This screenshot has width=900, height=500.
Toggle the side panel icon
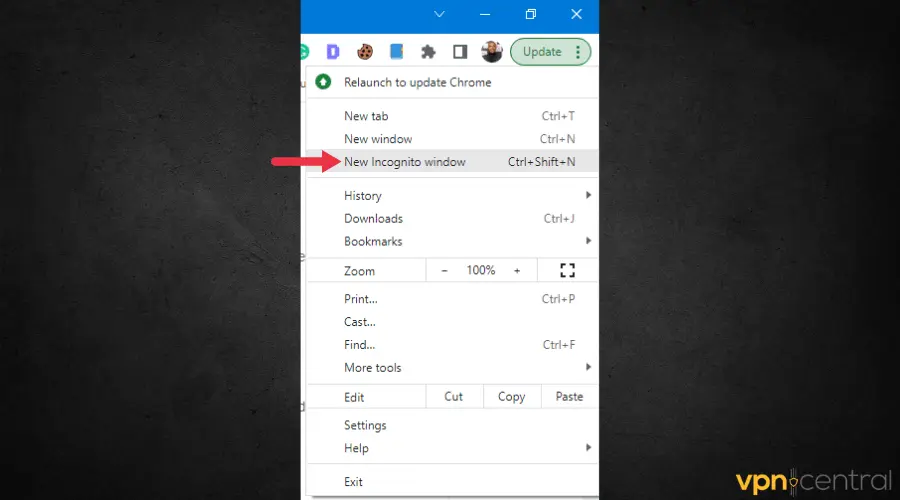460,52
